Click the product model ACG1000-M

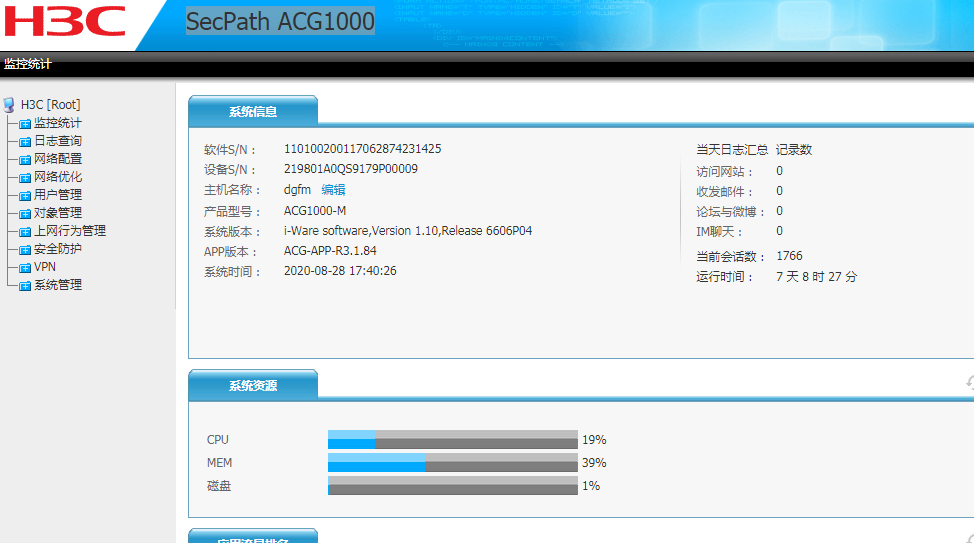tap(315, 211)
